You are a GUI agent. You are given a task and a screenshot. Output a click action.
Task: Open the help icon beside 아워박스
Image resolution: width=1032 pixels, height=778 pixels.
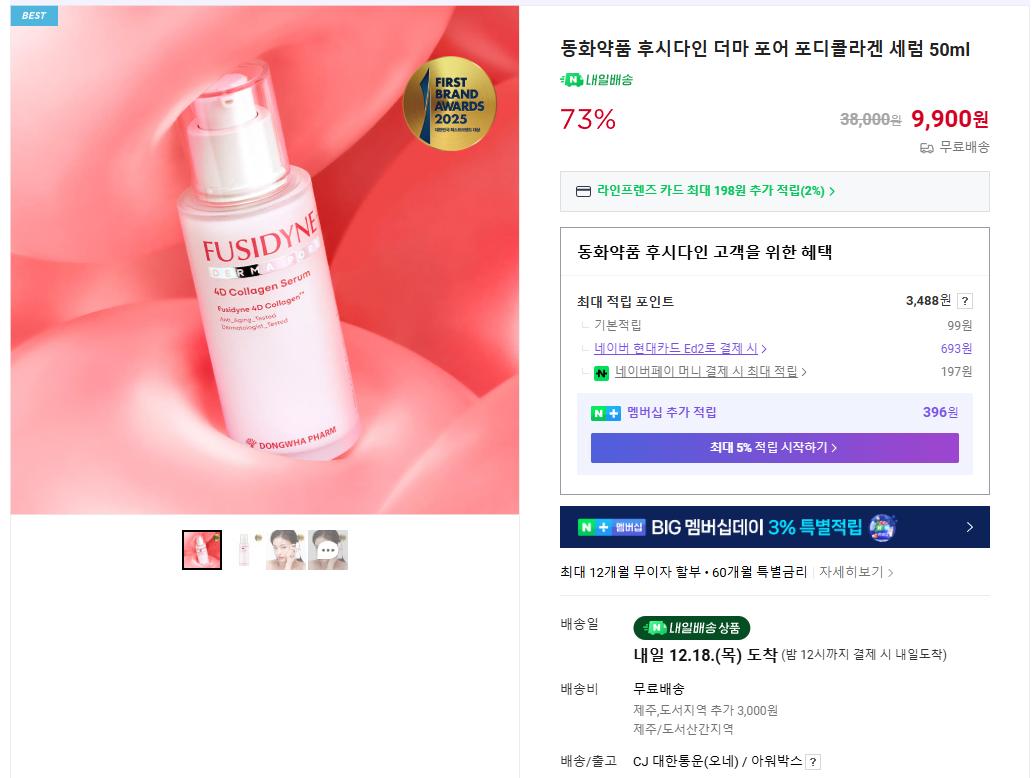813,762
